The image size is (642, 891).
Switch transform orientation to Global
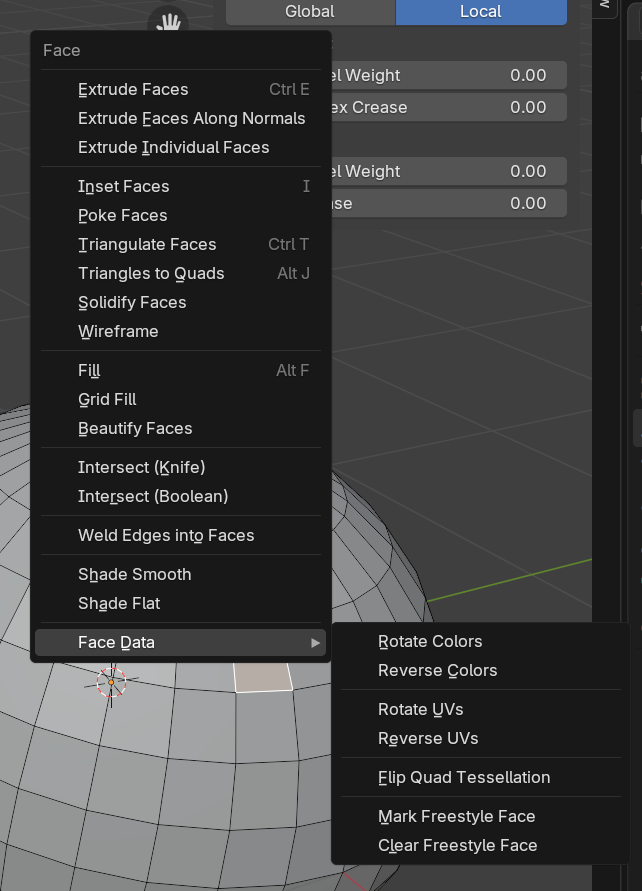[x=310, y=12]
